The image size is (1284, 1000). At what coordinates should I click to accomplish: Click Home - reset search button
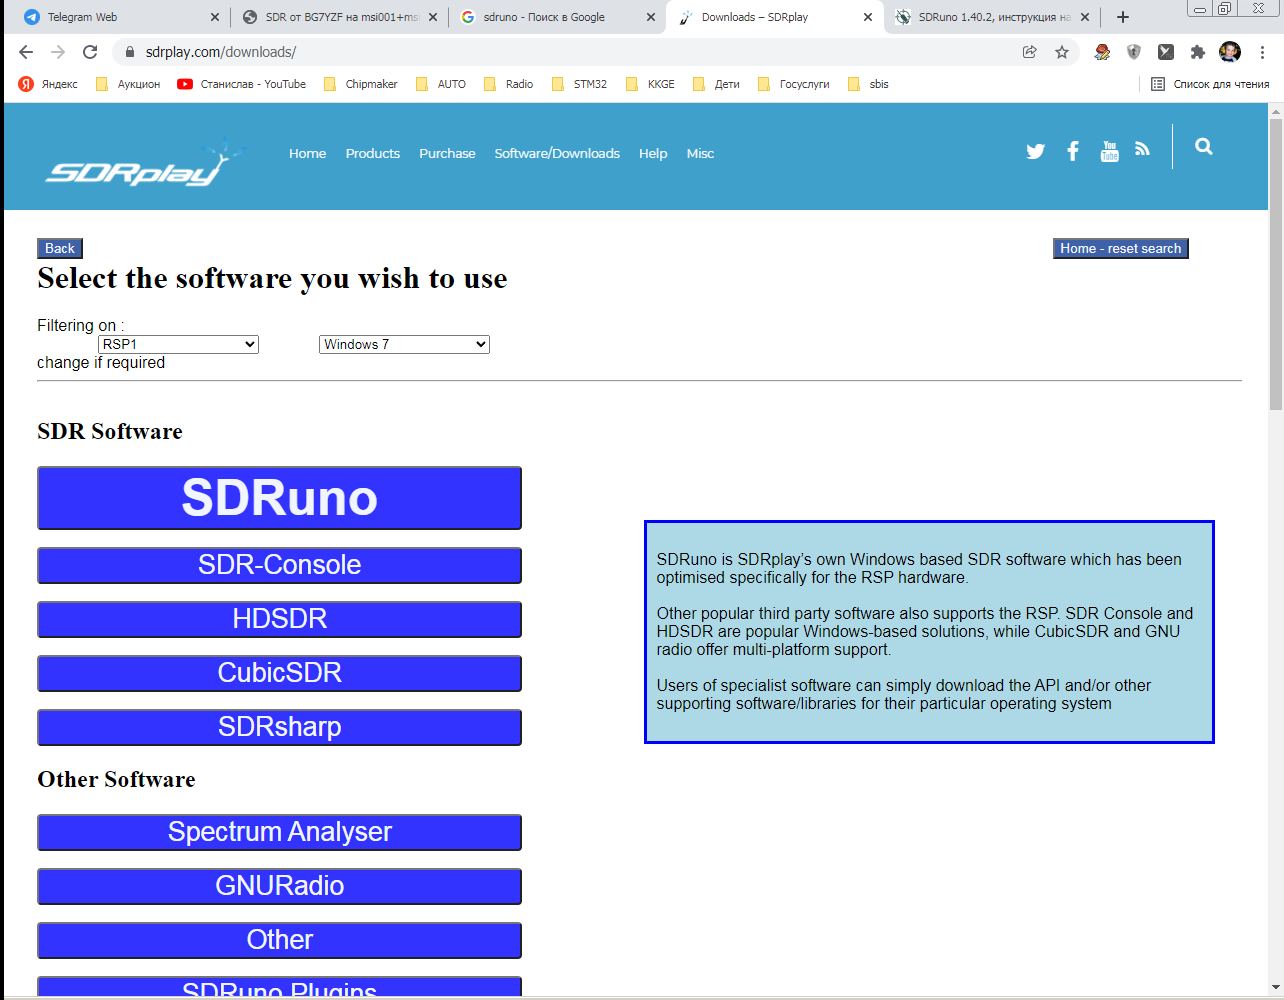tap(1120, 248)
